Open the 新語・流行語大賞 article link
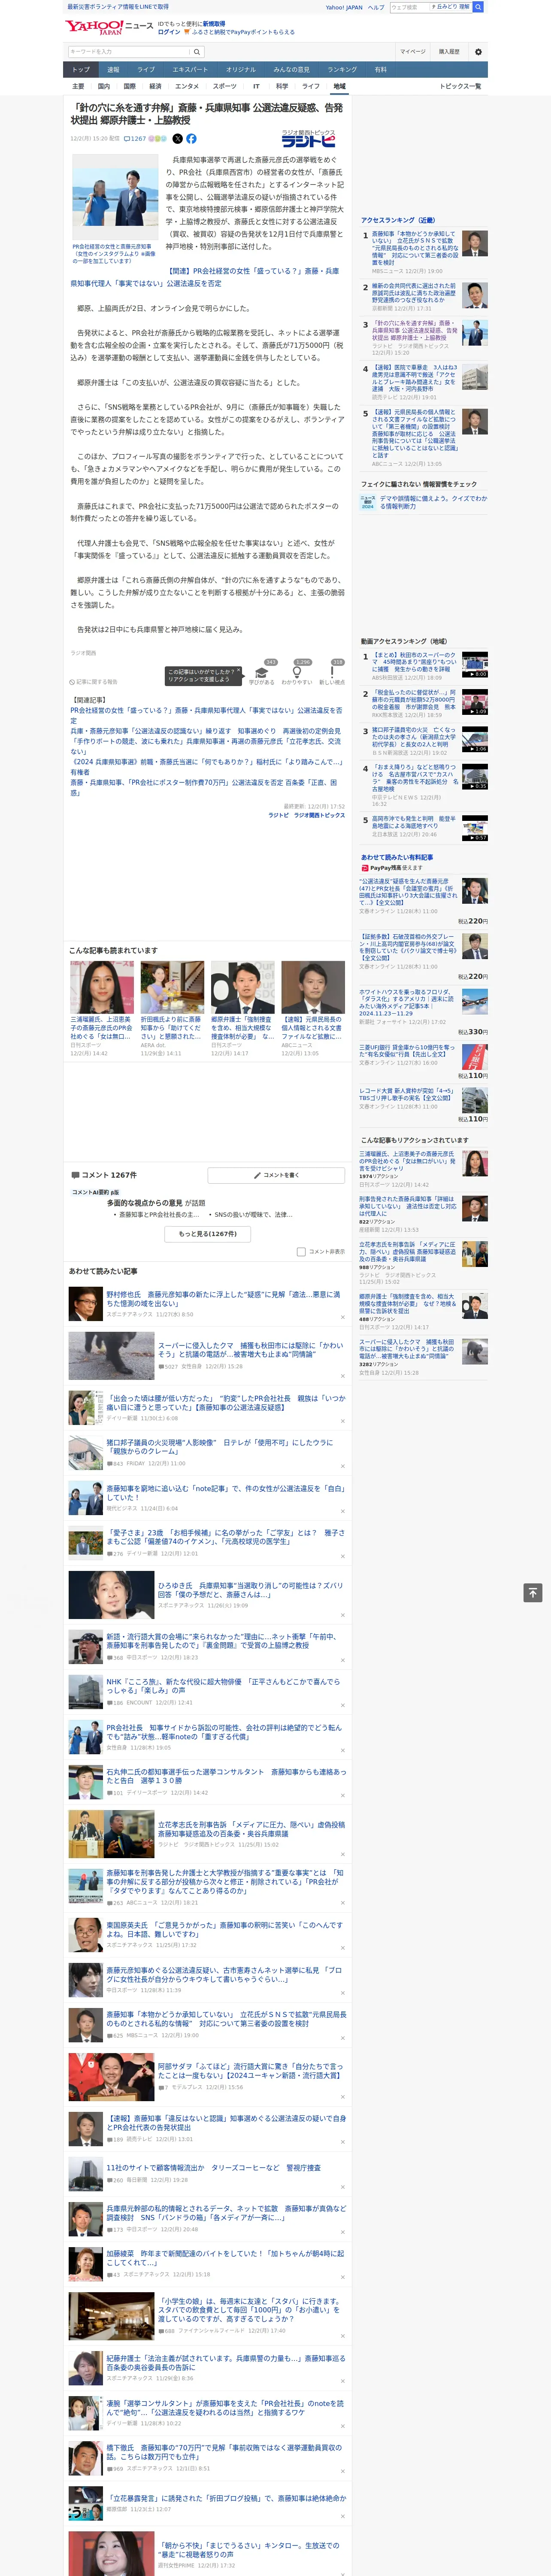 point(223,1641)
